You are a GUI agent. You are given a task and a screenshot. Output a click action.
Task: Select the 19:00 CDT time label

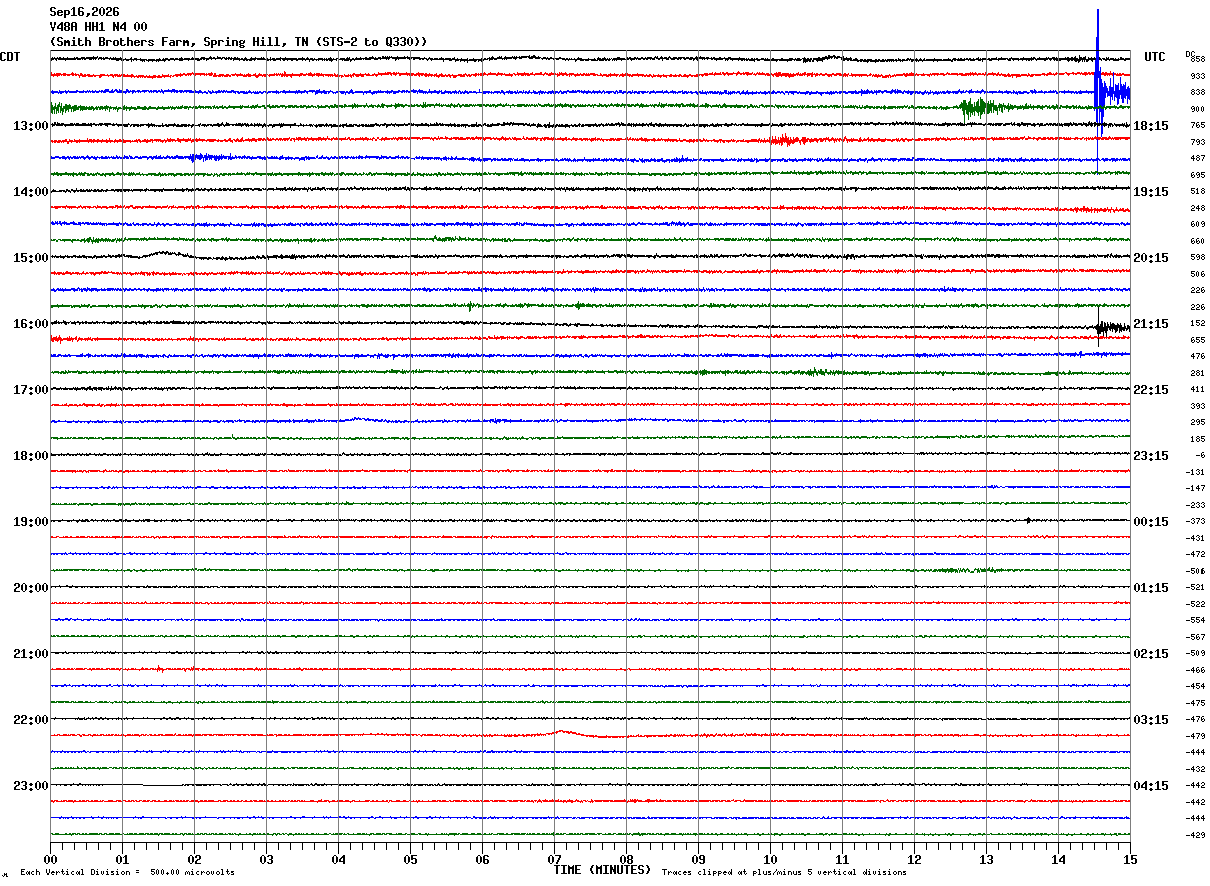[x=31, y=522]
